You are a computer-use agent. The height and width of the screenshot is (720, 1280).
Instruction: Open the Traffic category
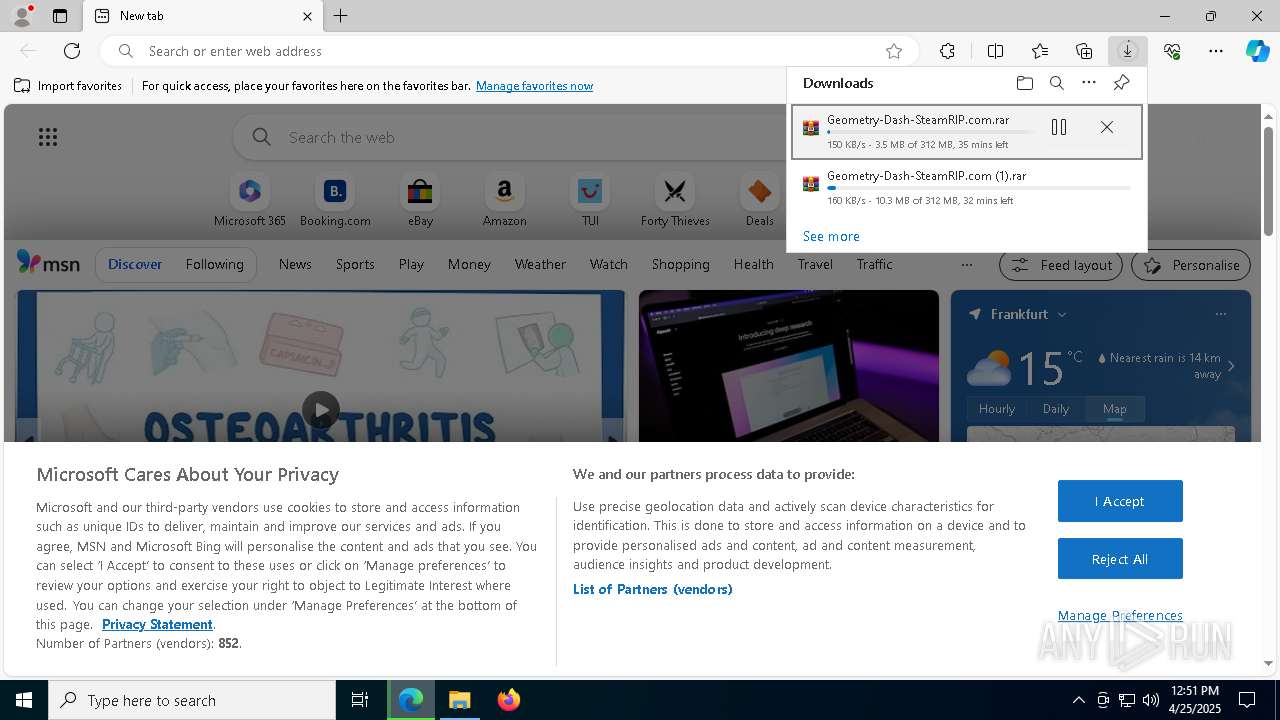point(874,264)
